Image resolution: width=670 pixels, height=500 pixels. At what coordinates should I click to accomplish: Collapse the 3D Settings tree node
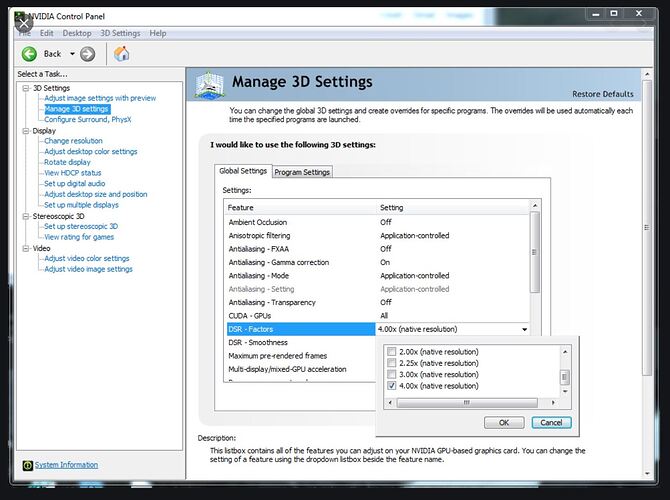click(x=26, y=88)
